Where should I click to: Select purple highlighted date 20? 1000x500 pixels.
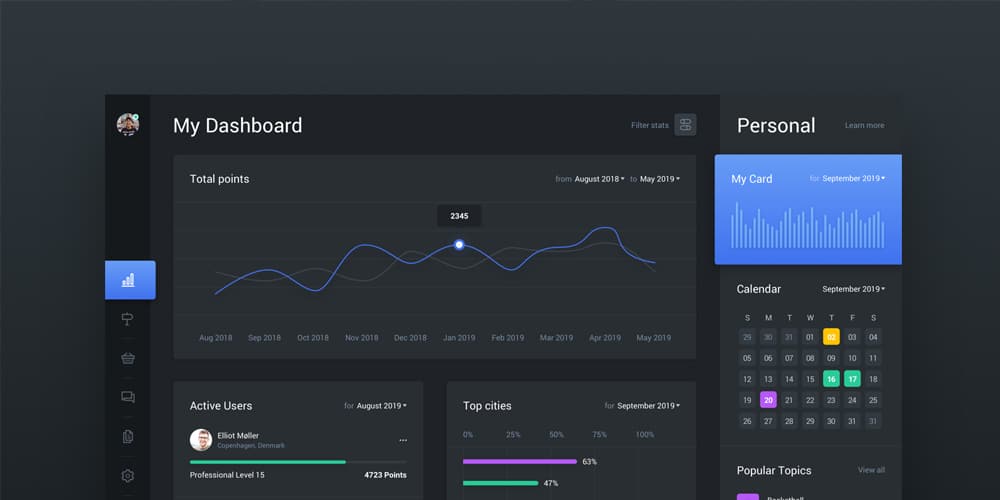click(x=768, y=400)
